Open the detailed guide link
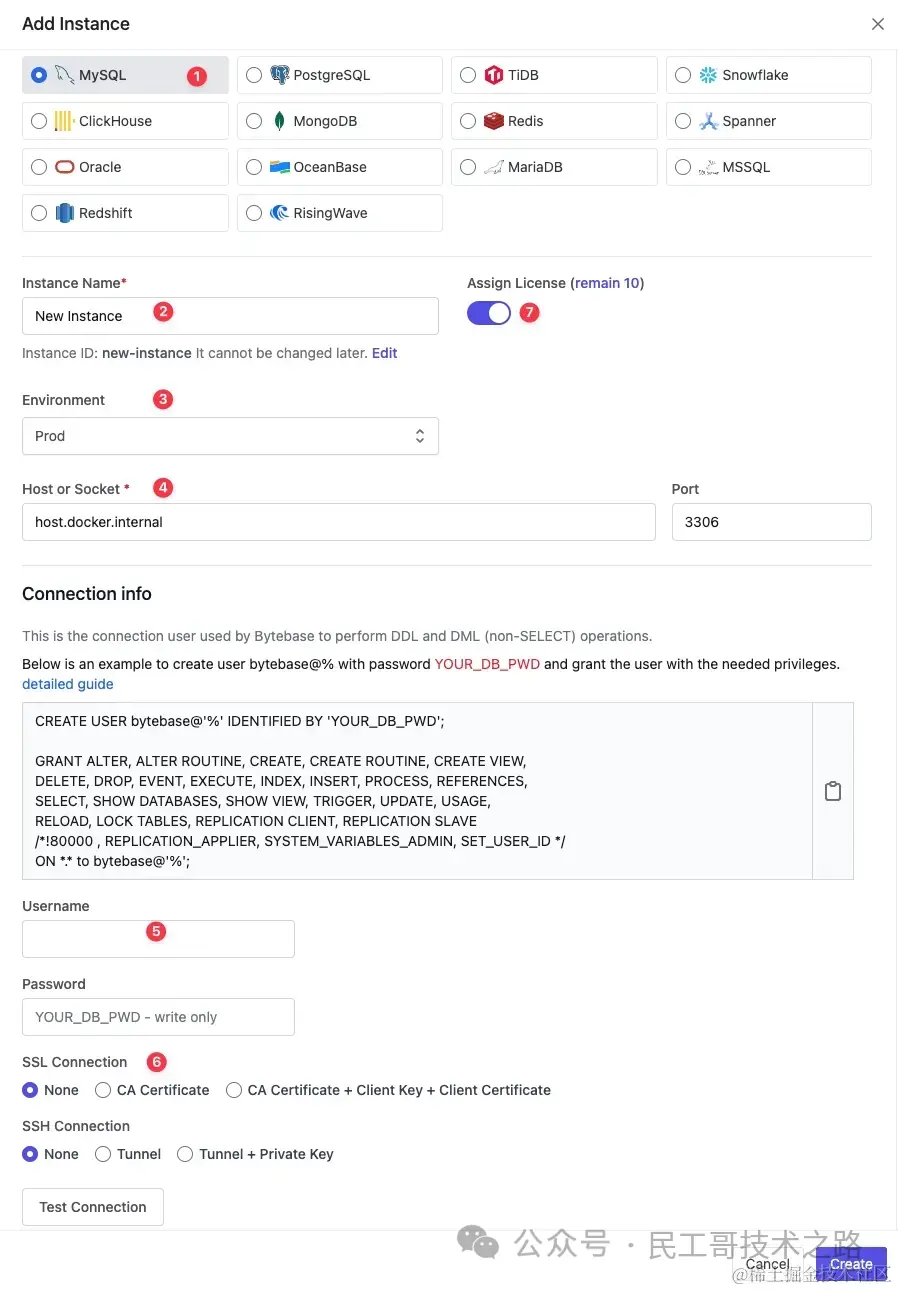 (x=68, y=684)
